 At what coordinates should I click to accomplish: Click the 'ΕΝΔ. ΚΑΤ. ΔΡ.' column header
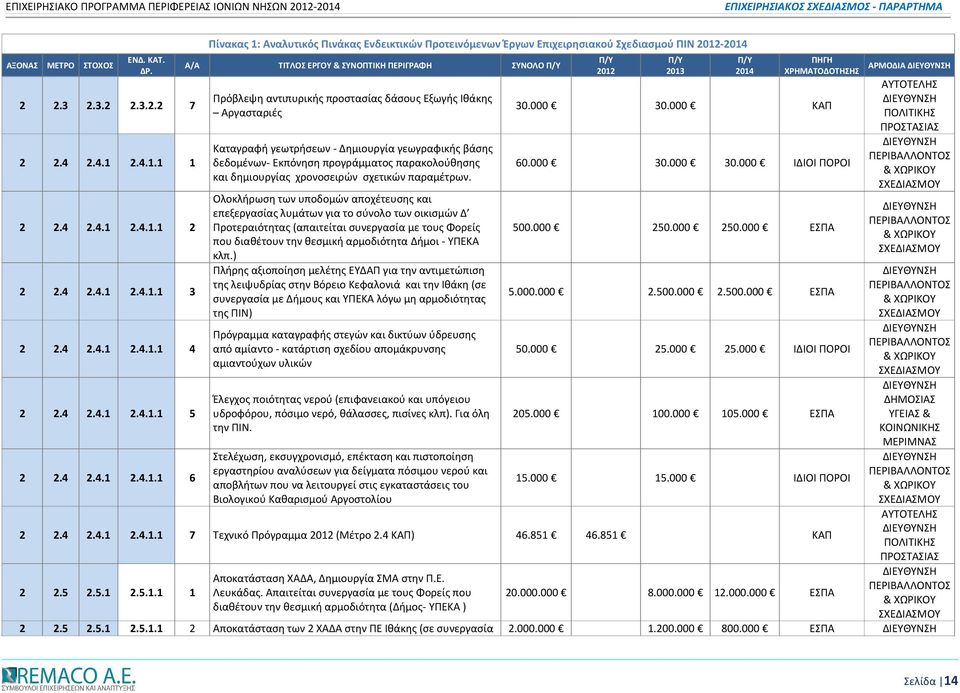(x=146, y=66)
